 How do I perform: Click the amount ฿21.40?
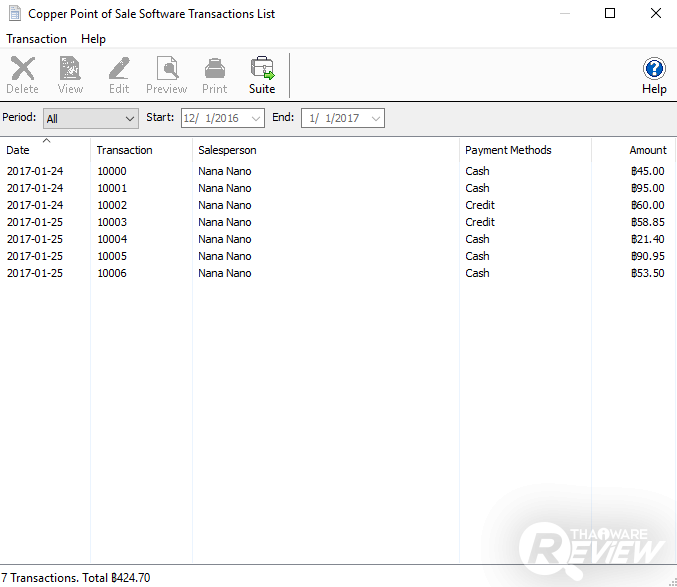[648, 239]
